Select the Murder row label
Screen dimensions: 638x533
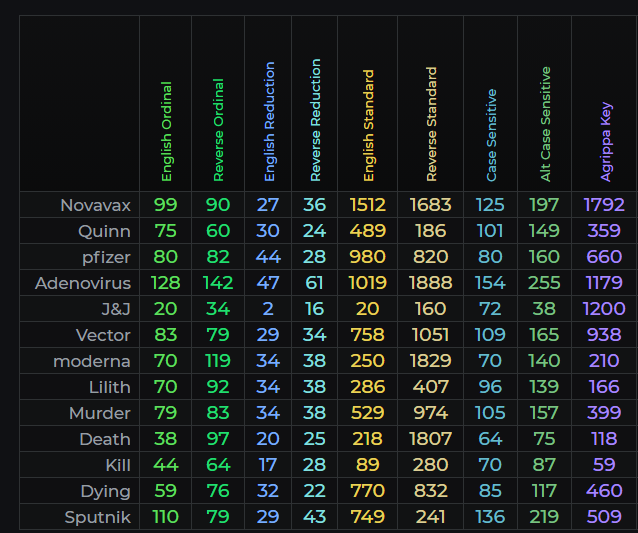pyautogui.click(x=100, y=413)
